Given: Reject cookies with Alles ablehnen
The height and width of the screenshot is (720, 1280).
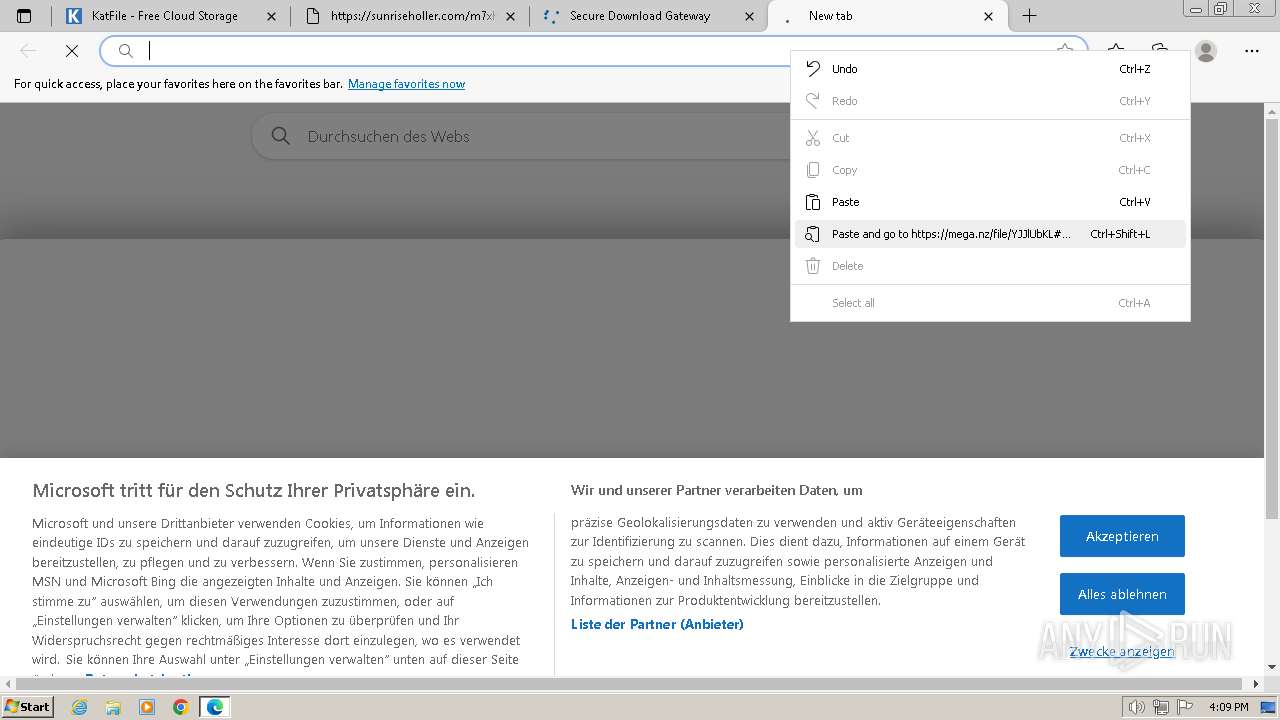Looking at the screenshot, I should 1122,594.
